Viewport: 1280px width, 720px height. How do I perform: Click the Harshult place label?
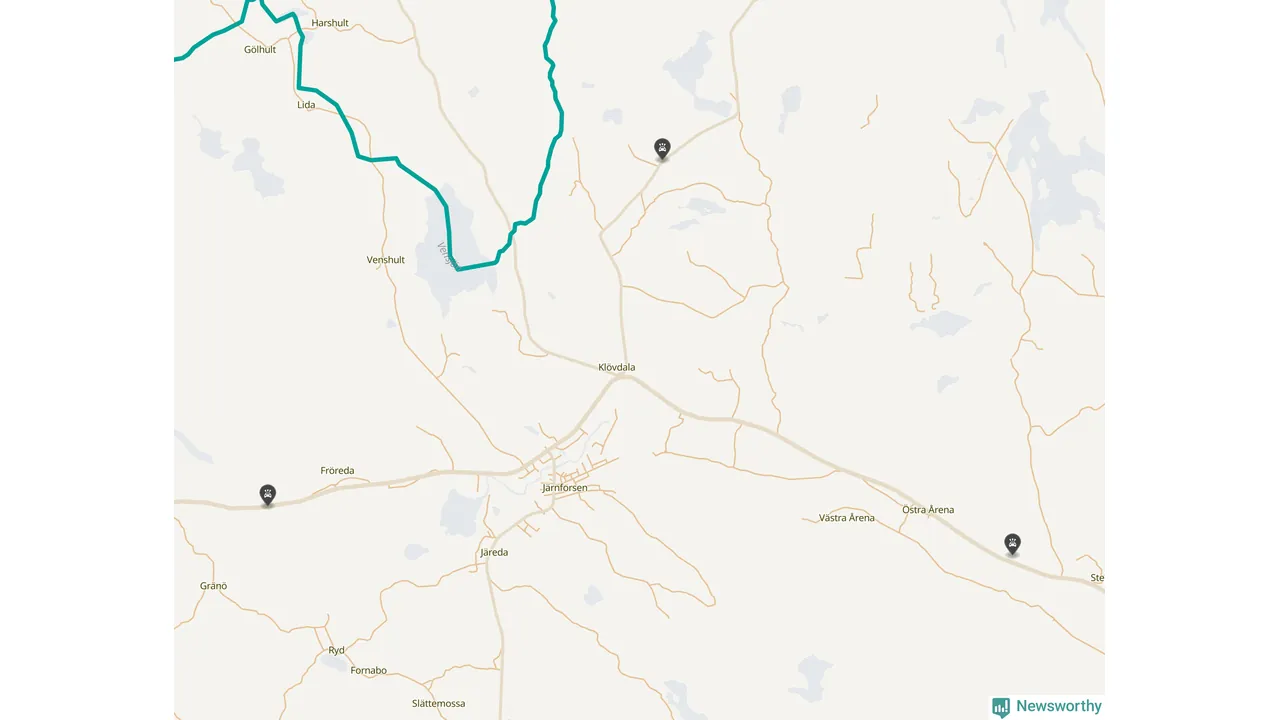[330, 22]
